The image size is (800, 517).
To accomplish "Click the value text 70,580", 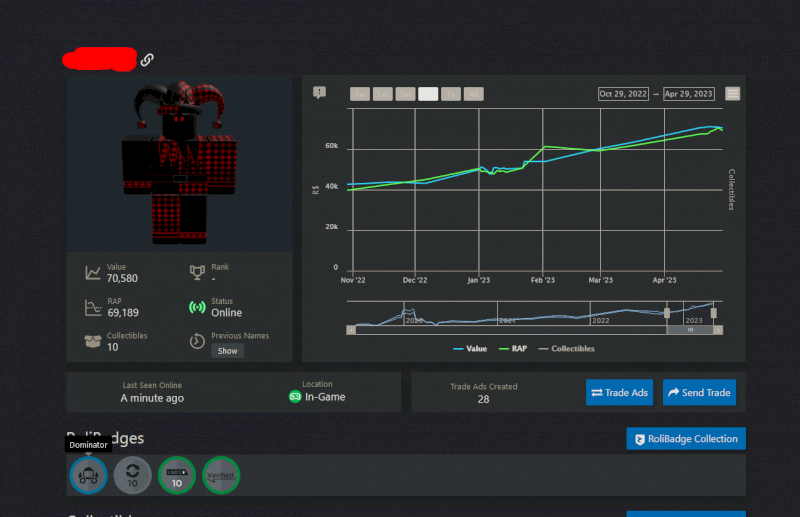I will coord(122,279).
